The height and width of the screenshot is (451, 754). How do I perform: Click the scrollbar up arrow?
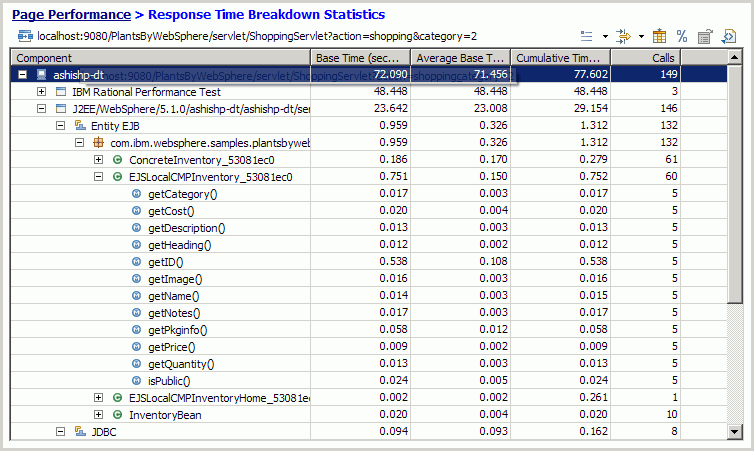tap(734, 57)
